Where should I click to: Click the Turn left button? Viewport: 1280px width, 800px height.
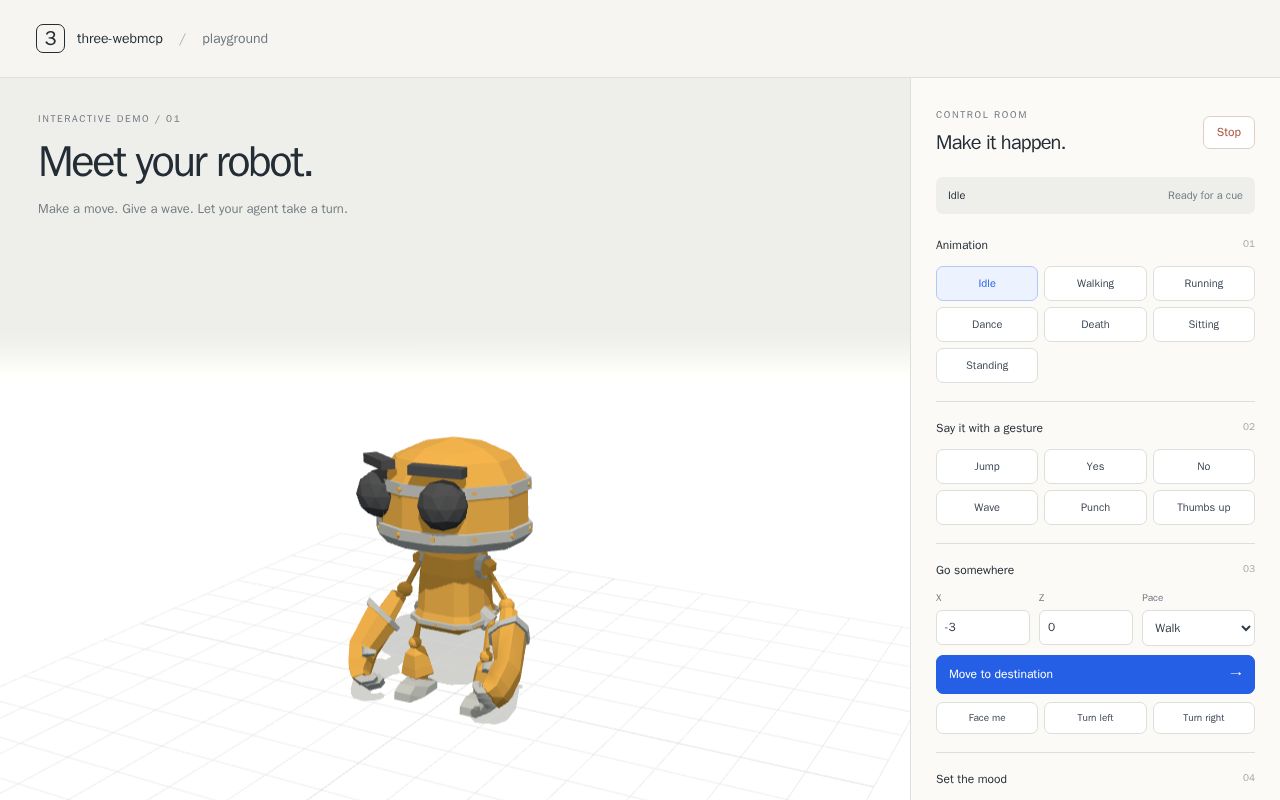pyautogui.click(x=1095, y=718)
